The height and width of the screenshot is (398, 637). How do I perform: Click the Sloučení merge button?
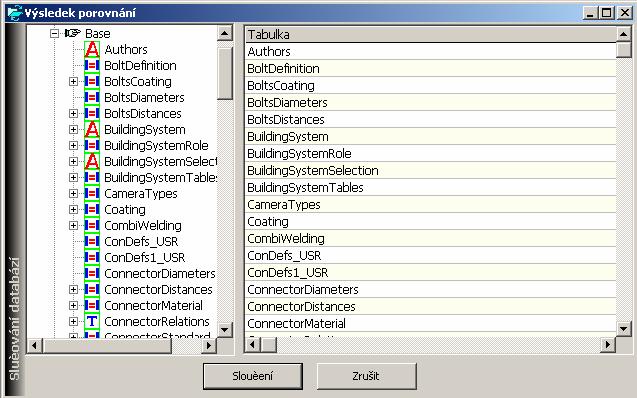pyautogui.click(x=253, y=376)
